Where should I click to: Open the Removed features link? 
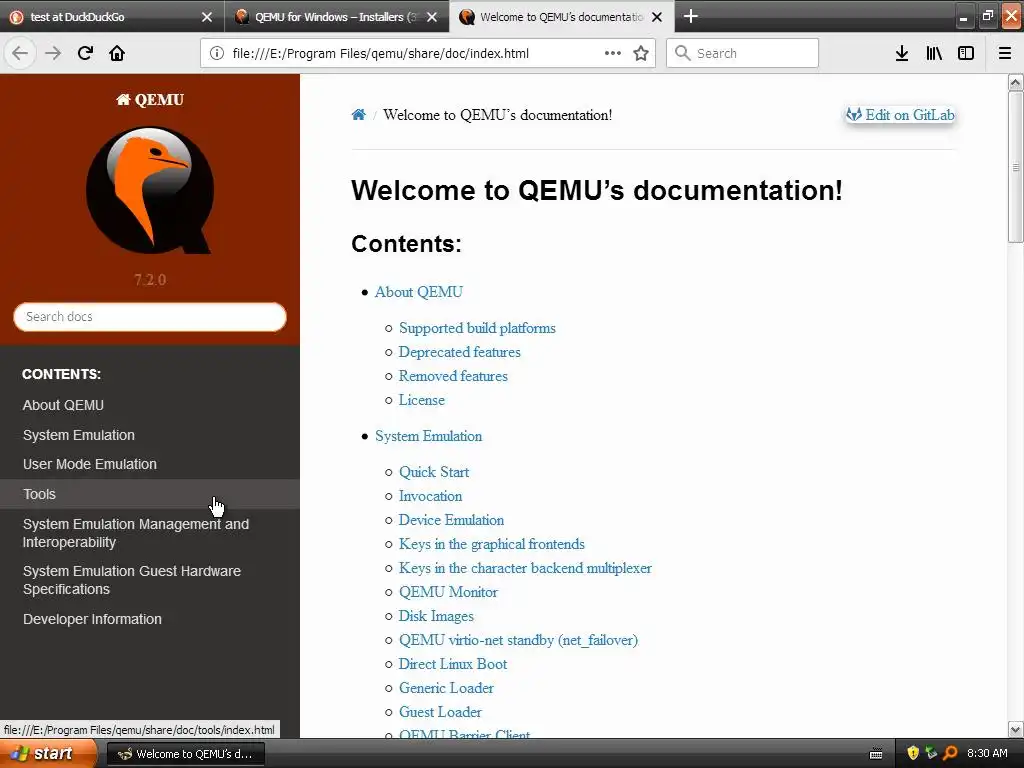(x=453, y=376)
